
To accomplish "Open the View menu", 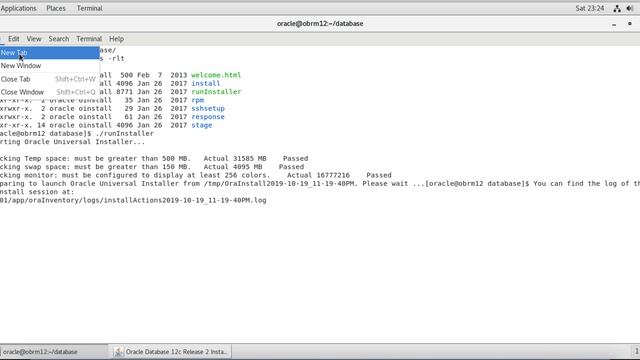I will tap(34, 39).
